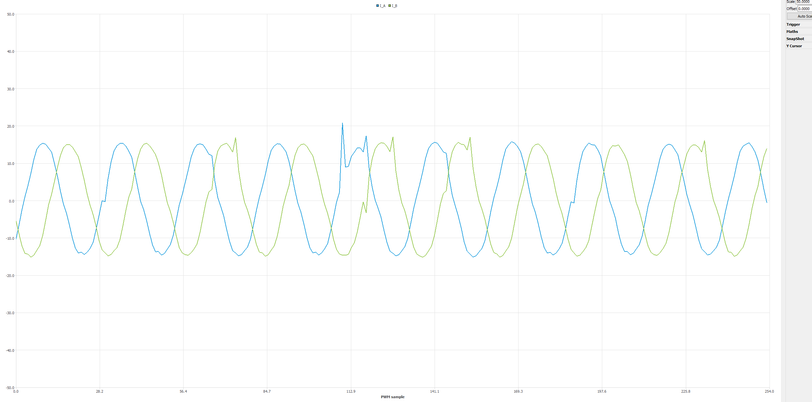Screen dimensions: 812x402
Task: Click the blue I_A legend marker
Action: (x=378, y=5)
